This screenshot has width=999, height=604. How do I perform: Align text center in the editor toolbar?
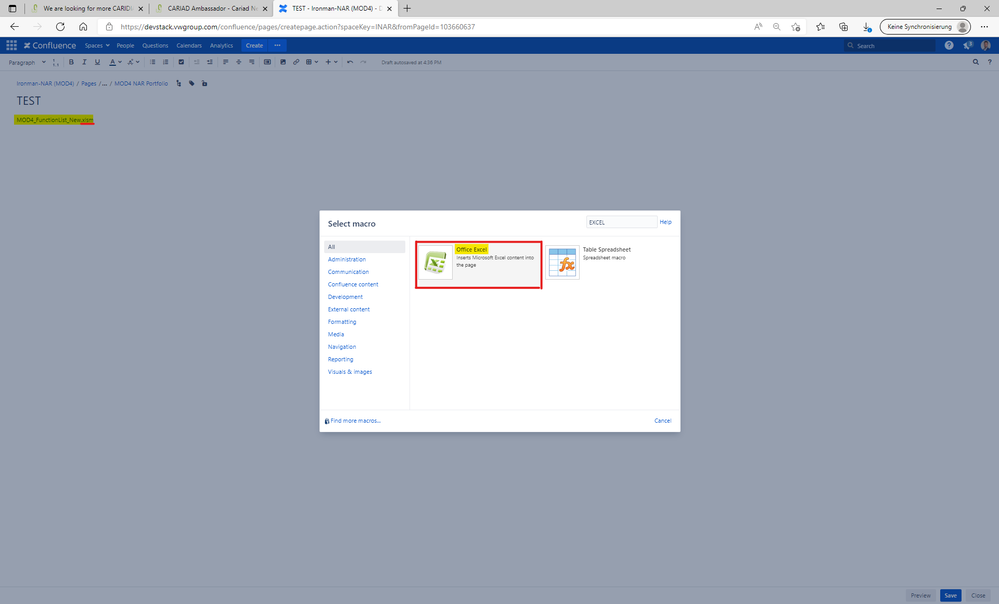(x=238, y=62)
